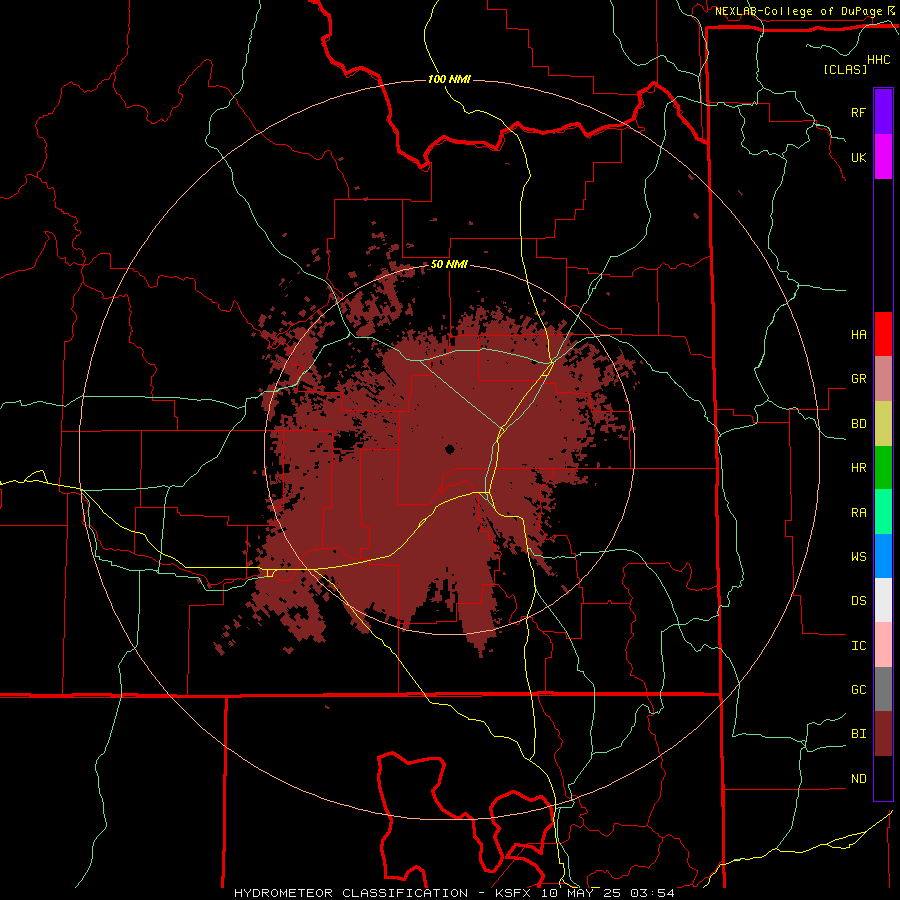Select the GC gray legend swatch

click(883, 689)
